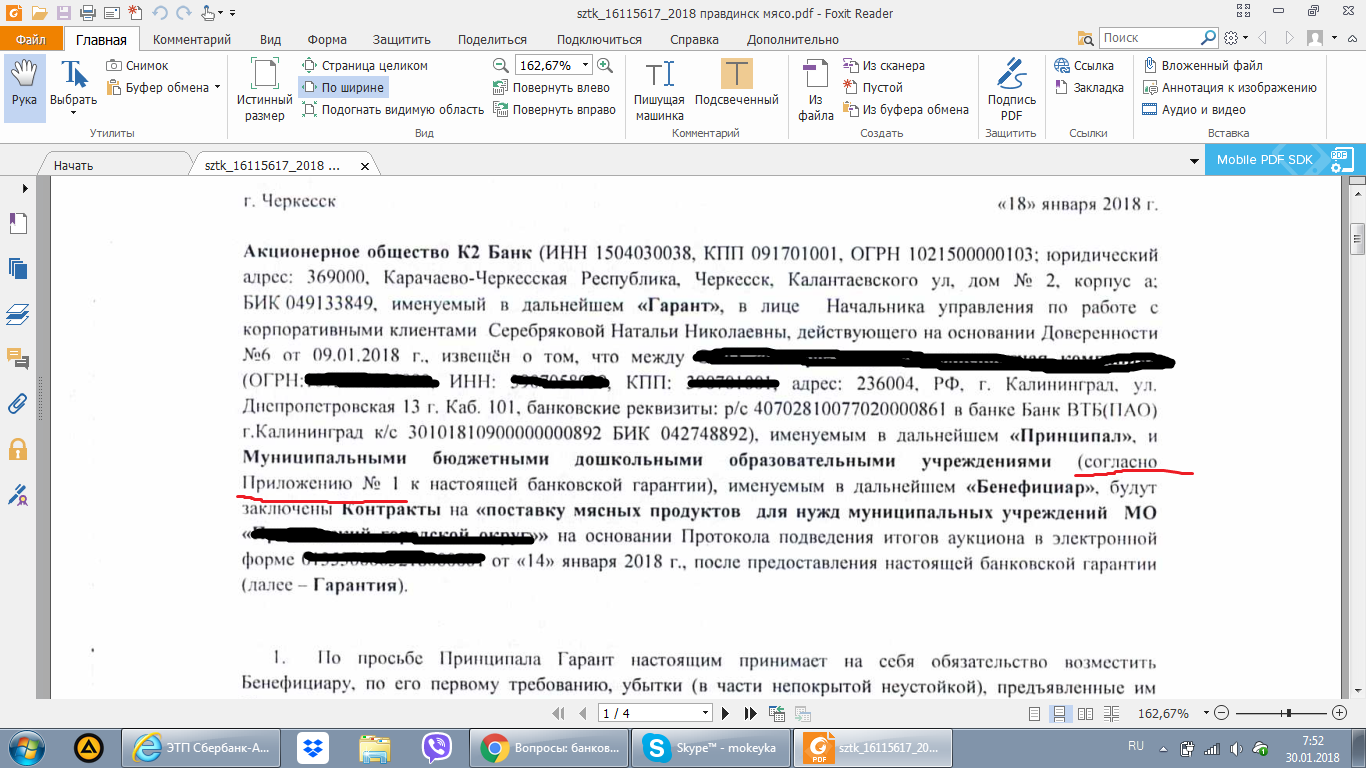Open the Файл menu

click(31, 40)
